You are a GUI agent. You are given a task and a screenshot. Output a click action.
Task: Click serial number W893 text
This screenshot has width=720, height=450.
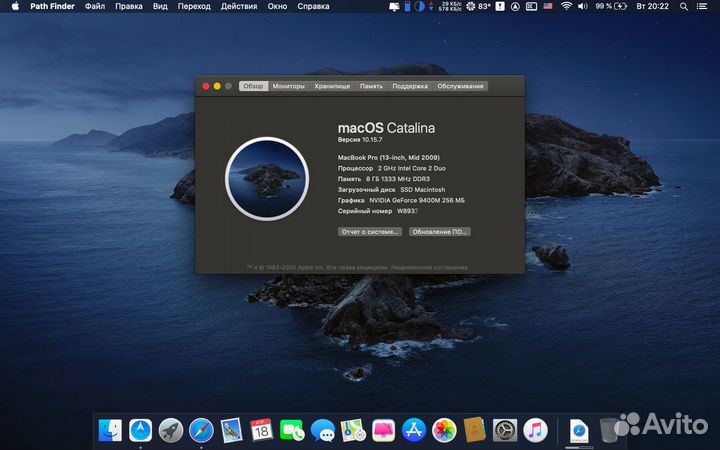tap(407, 211)
